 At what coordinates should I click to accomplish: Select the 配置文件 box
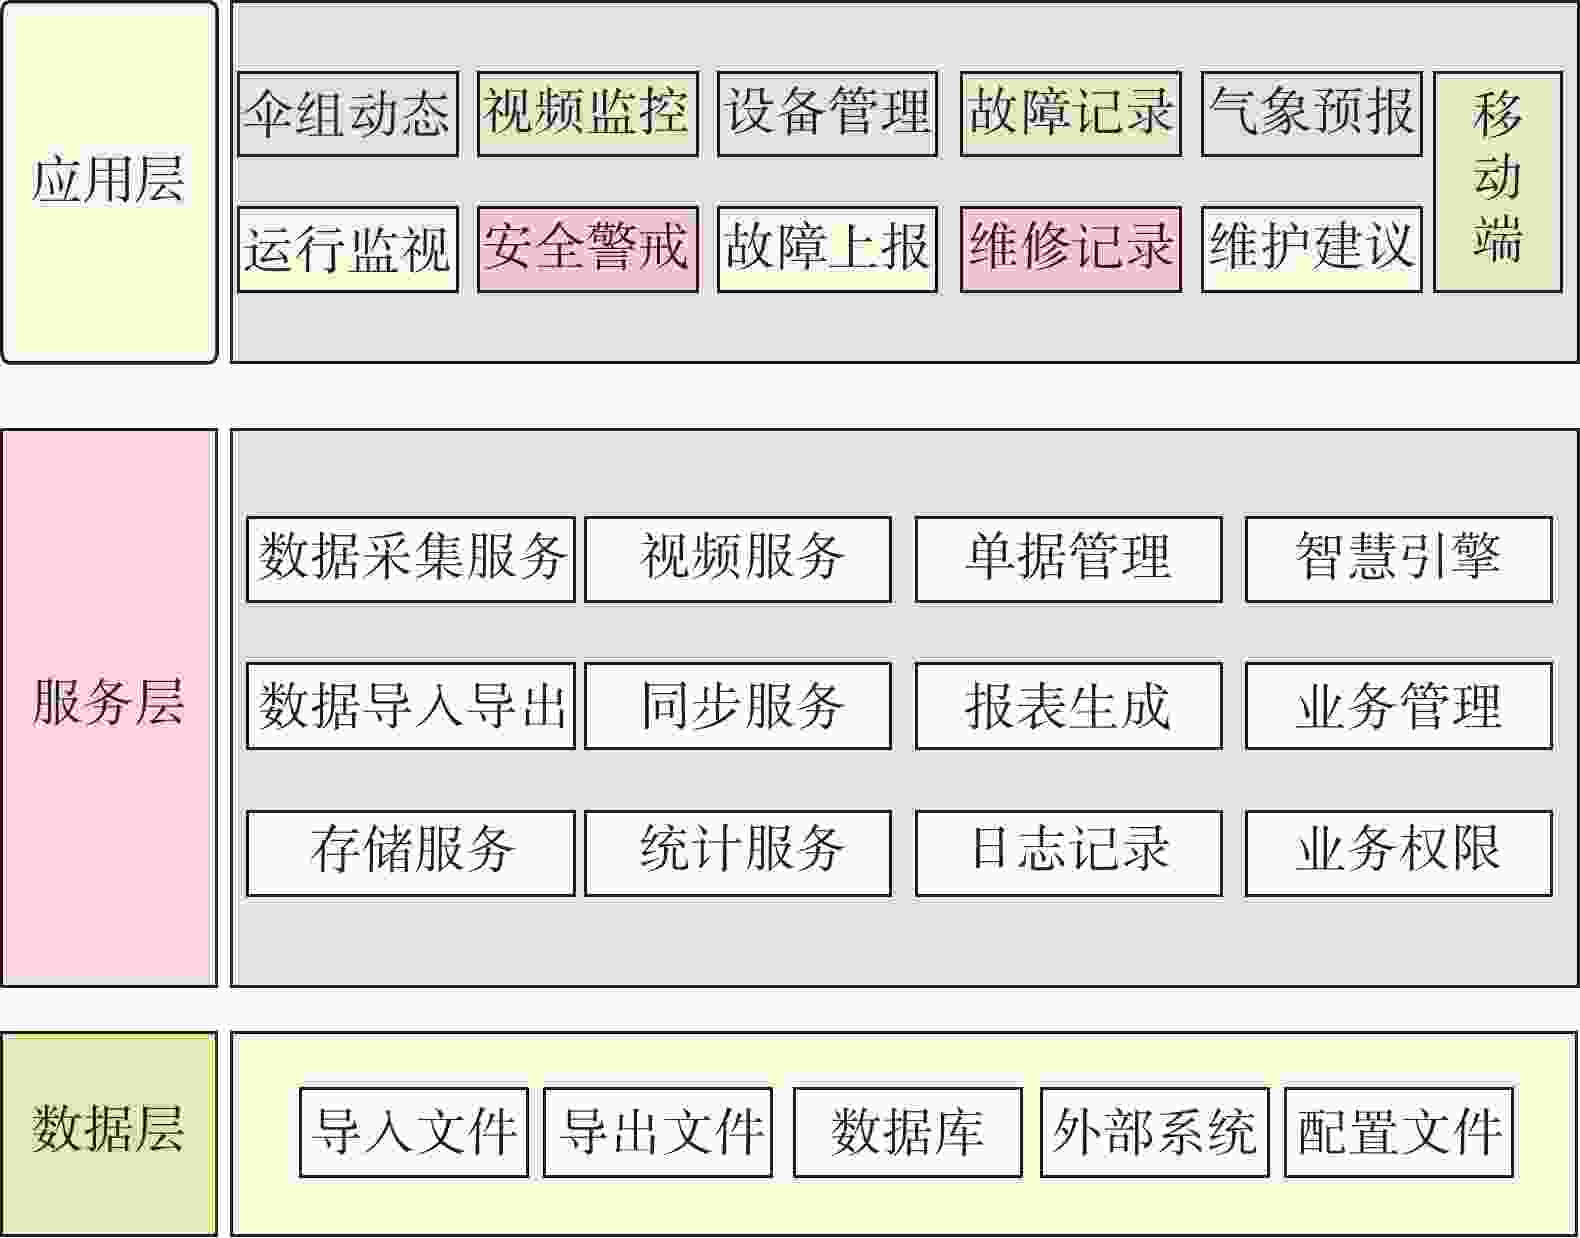coord(1399,1132)
